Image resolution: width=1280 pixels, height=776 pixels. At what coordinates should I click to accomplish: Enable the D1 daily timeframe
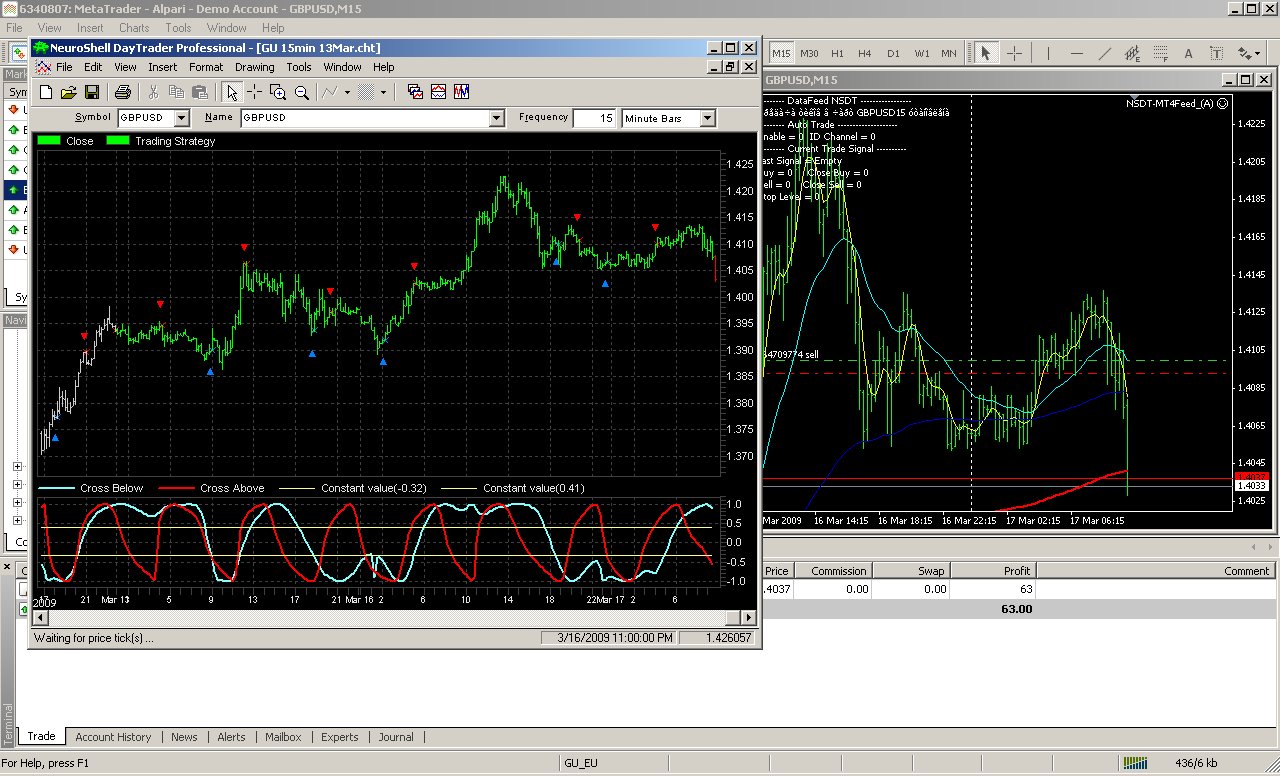coord(893,53)
